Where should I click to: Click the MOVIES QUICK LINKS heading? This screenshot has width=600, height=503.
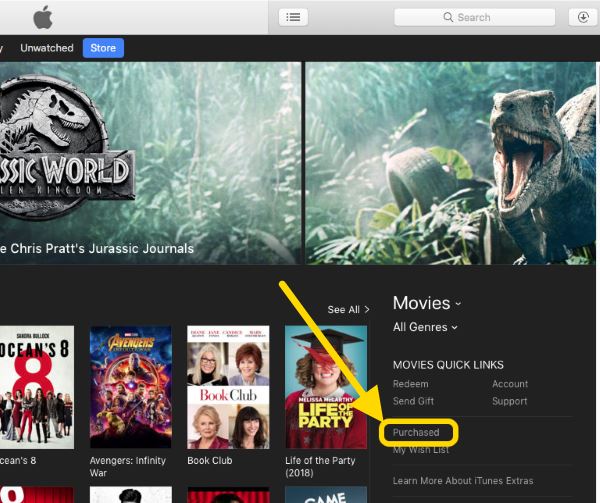[448, 365]
